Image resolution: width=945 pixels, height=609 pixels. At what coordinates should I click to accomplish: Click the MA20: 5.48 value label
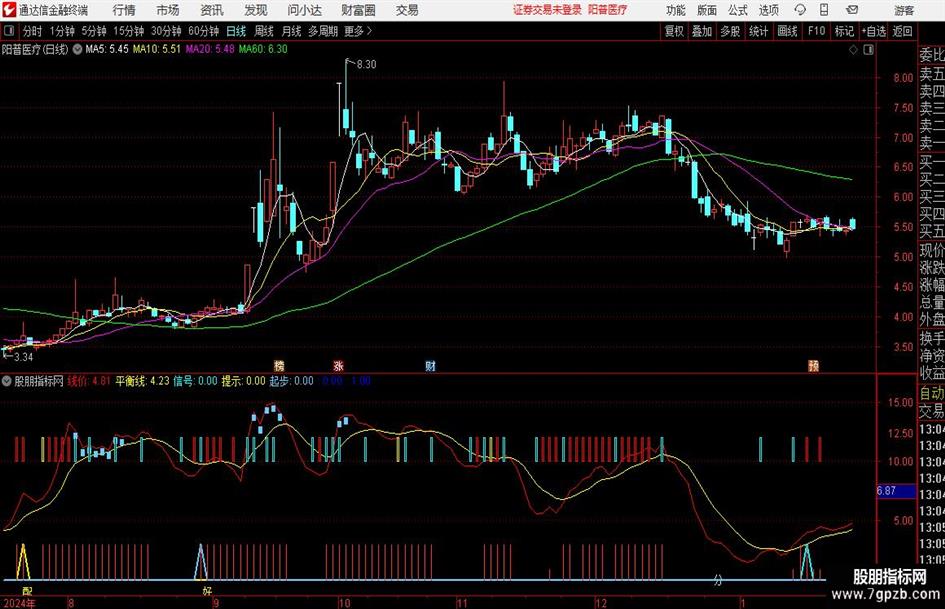pyautogui.click(x=210, y=49)
